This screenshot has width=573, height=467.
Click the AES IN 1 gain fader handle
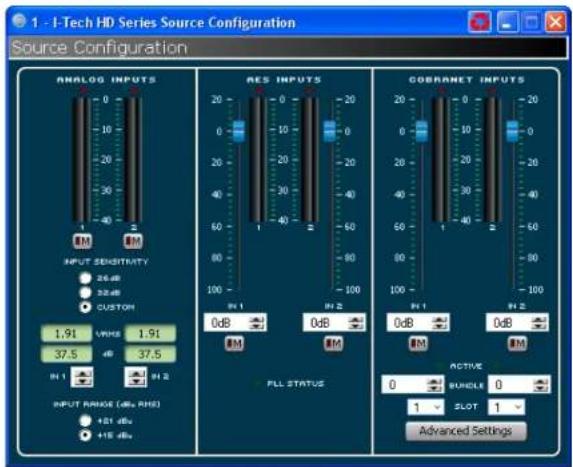239,131
